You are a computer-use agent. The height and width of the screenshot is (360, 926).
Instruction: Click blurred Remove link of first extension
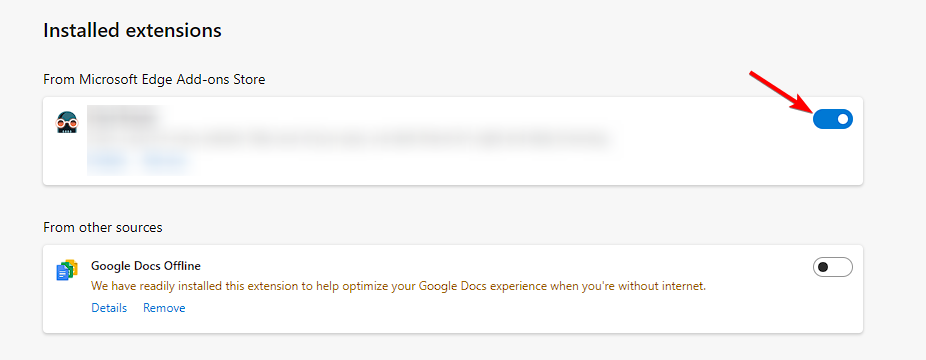pos(164,160)
